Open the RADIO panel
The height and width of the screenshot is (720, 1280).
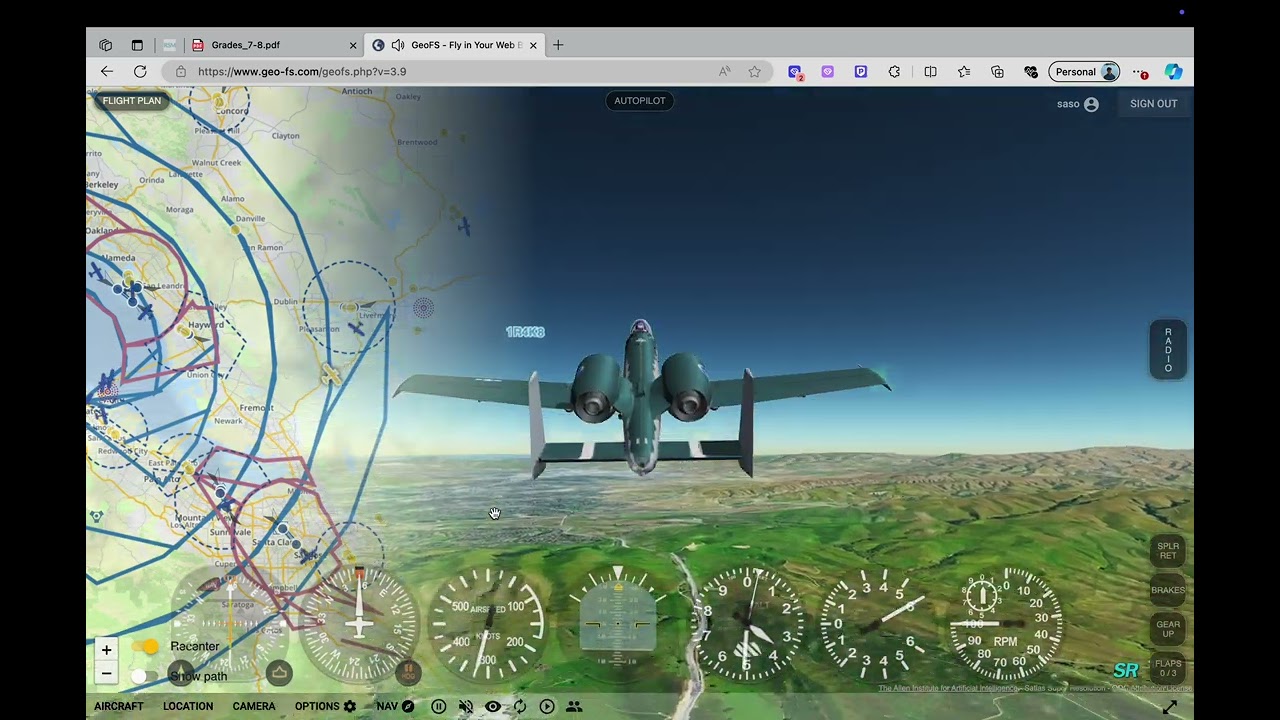coord(1168,350)
